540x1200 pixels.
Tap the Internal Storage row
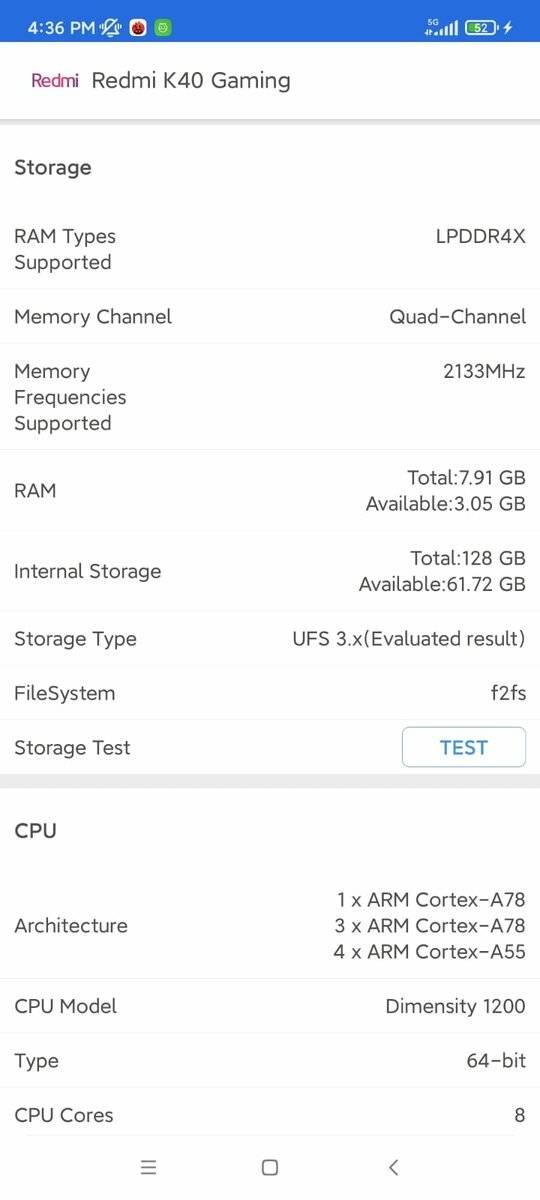[x=270, y=571]
